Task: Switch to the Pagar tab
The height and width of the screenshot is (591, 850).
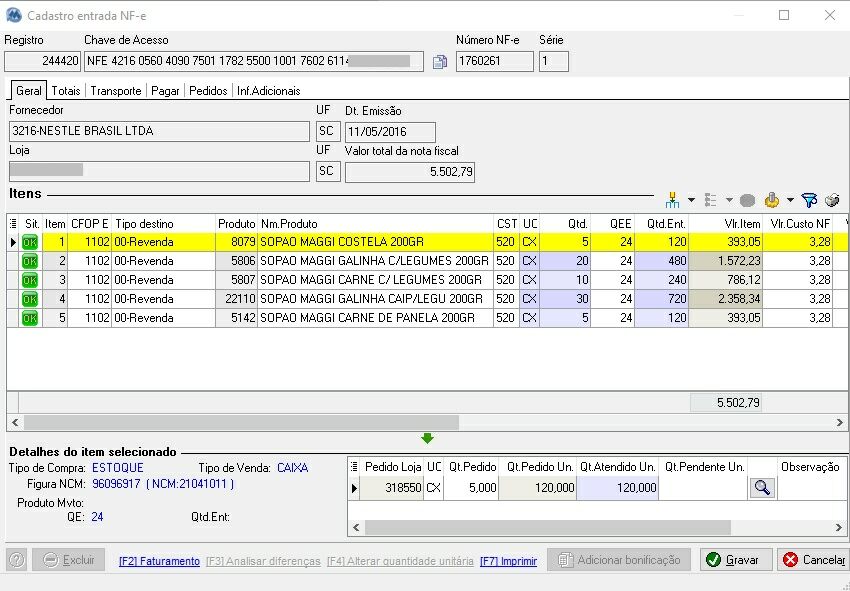Action: (165, 91)
